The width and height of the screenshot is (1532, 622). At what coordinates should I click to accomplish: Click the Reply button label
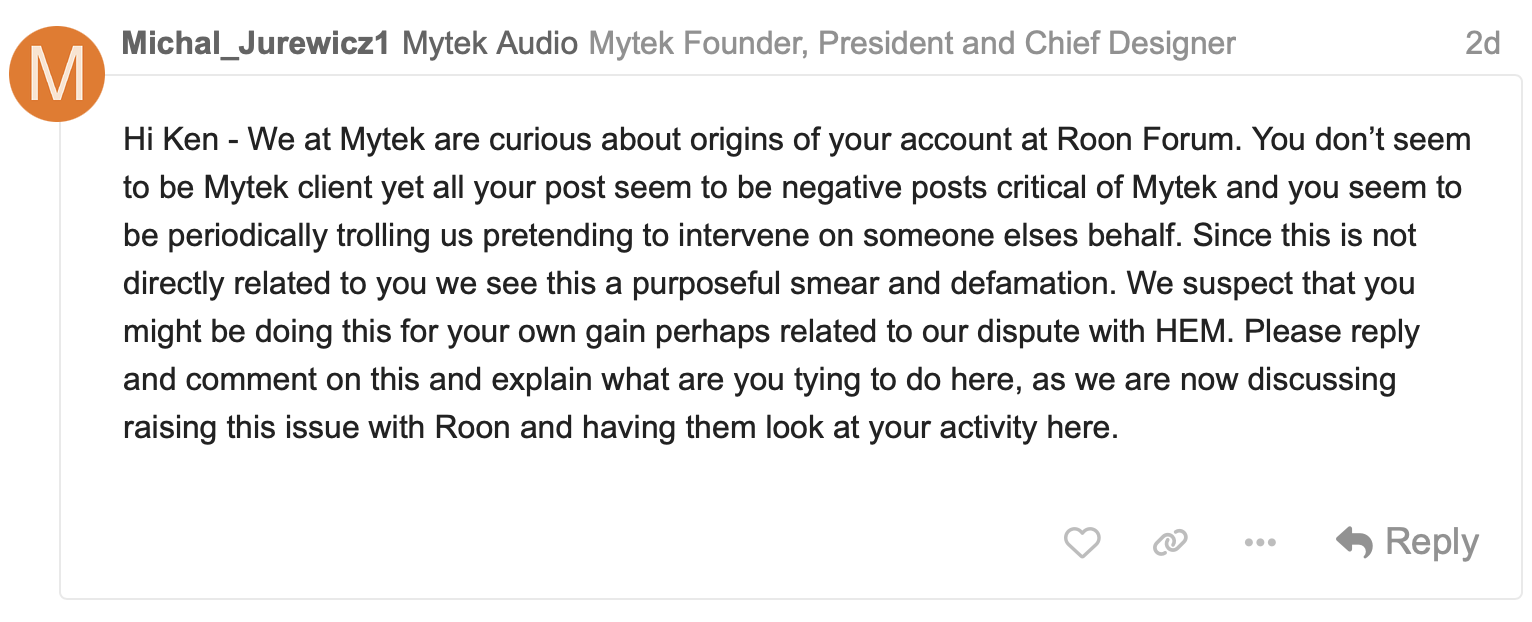[1432, 542]
